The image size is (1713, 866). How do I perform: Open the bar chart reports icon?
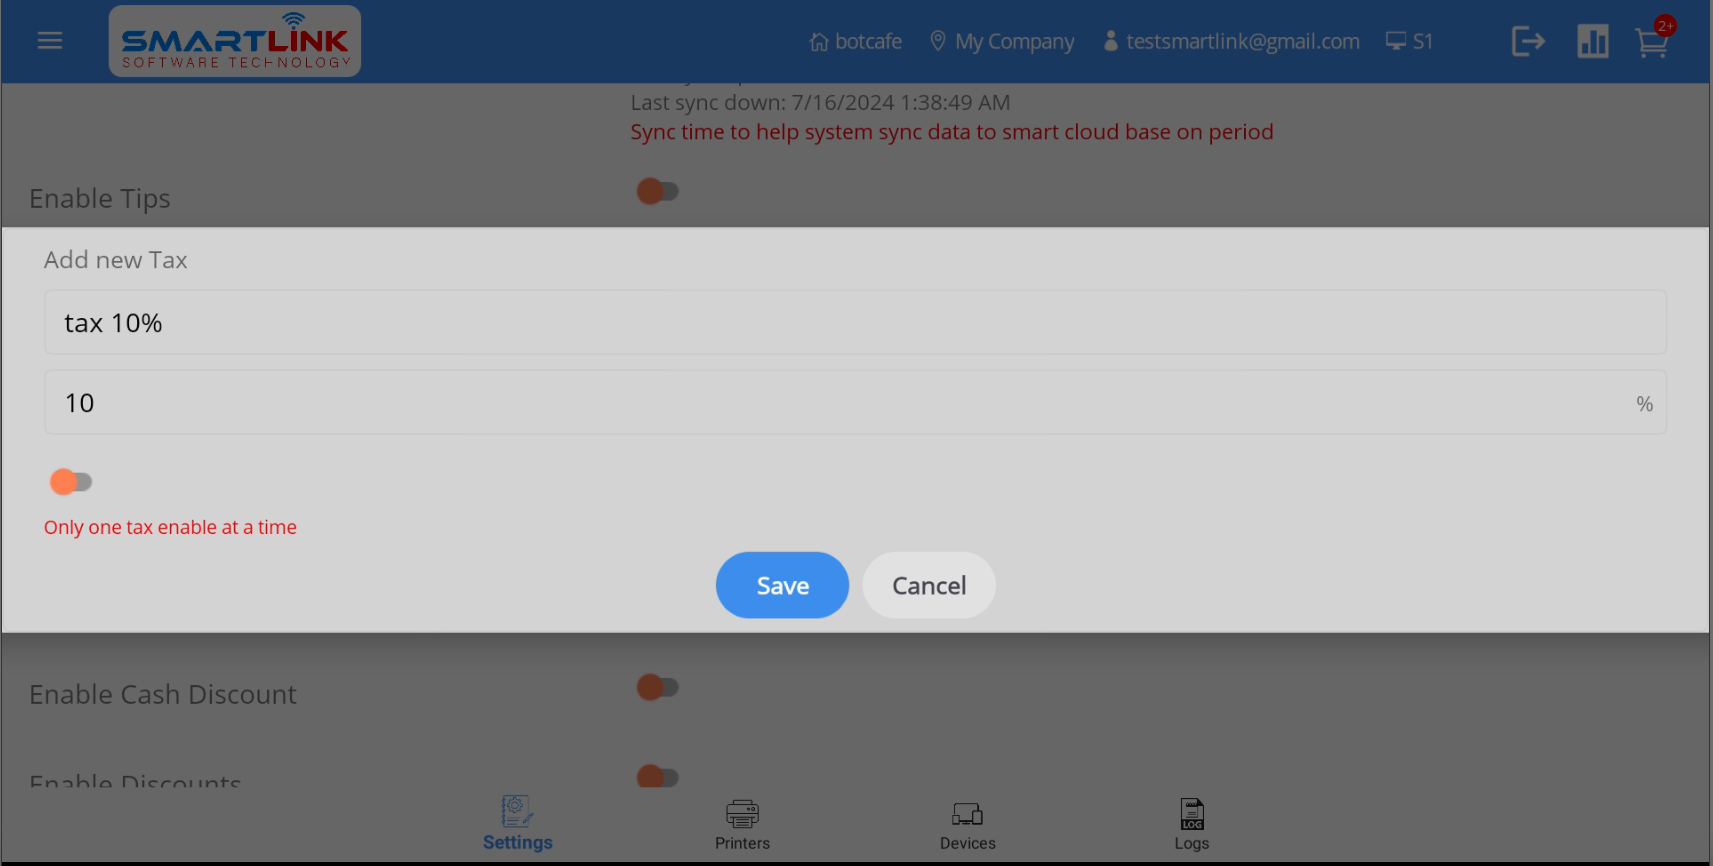click(1593, 42)
